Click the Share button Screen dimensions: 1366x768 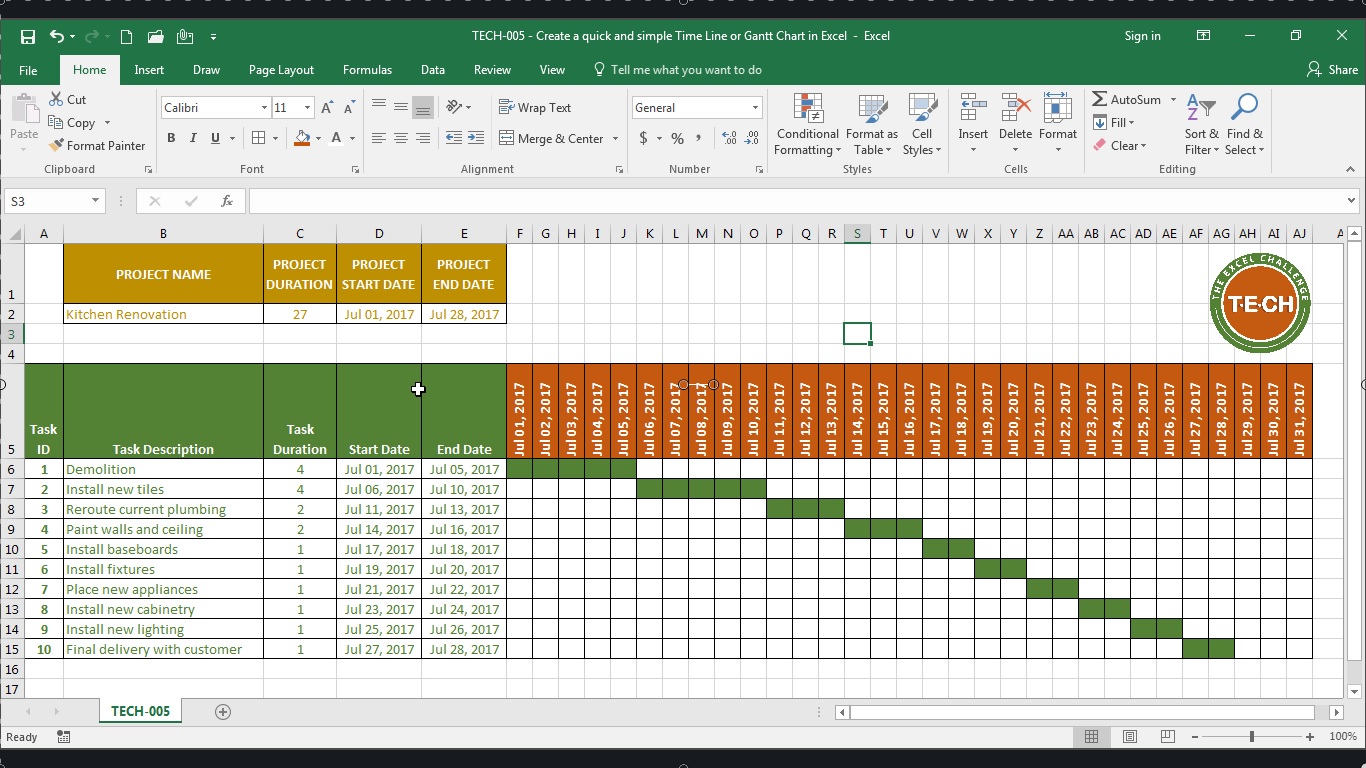[1332, 70]
